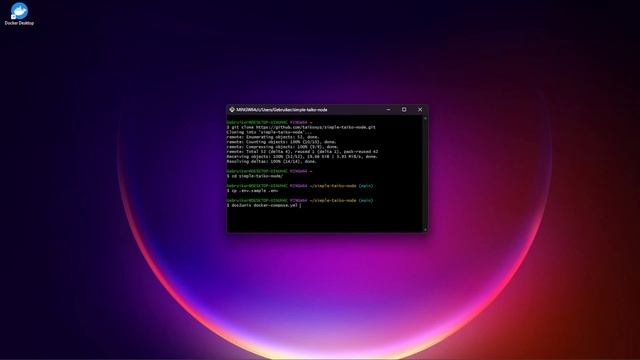This screenshot has height=360, width=640.
Task: Click the 'Resolving deltas: 100%' output line
Action: pos(272,162)
